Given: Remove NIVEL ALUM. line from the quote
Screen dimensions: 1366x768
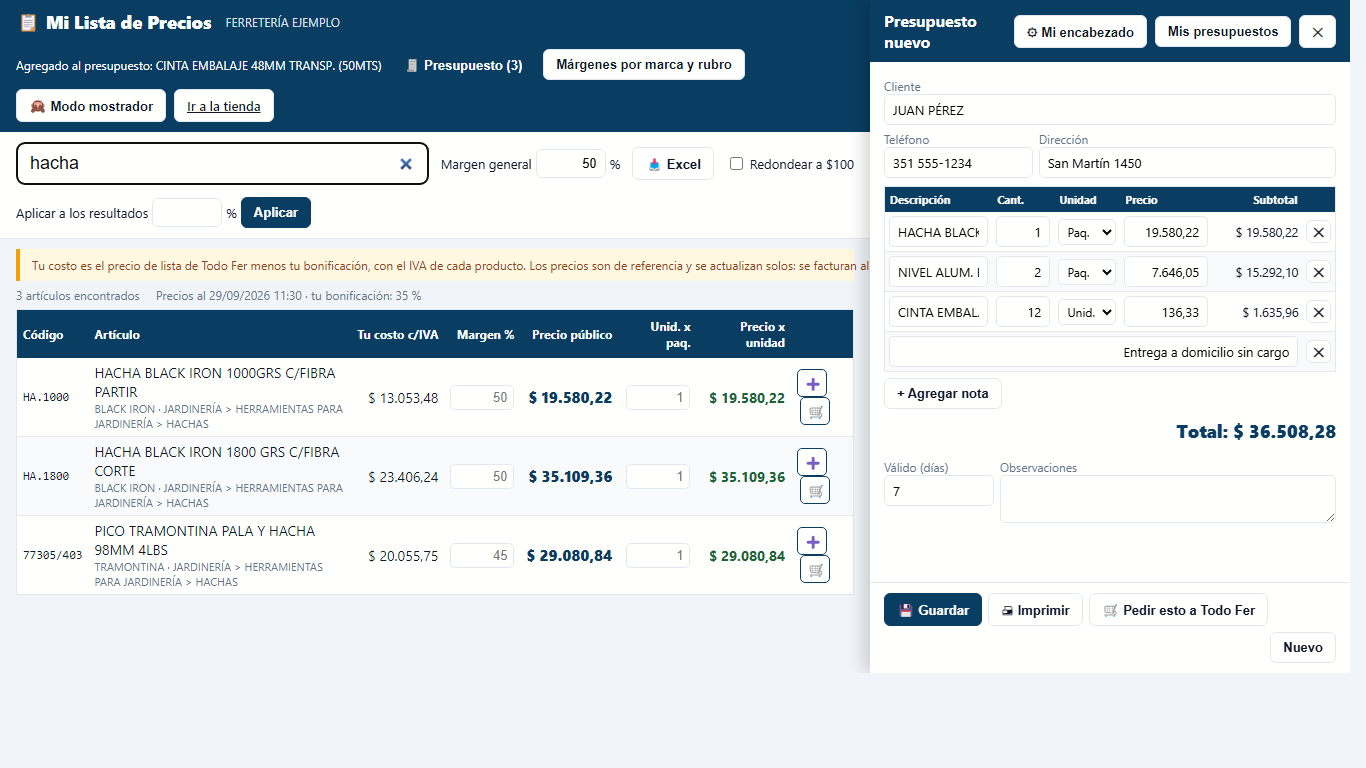Looking at the screenshot, I should pyautogui.click(x=1319, y=272).
